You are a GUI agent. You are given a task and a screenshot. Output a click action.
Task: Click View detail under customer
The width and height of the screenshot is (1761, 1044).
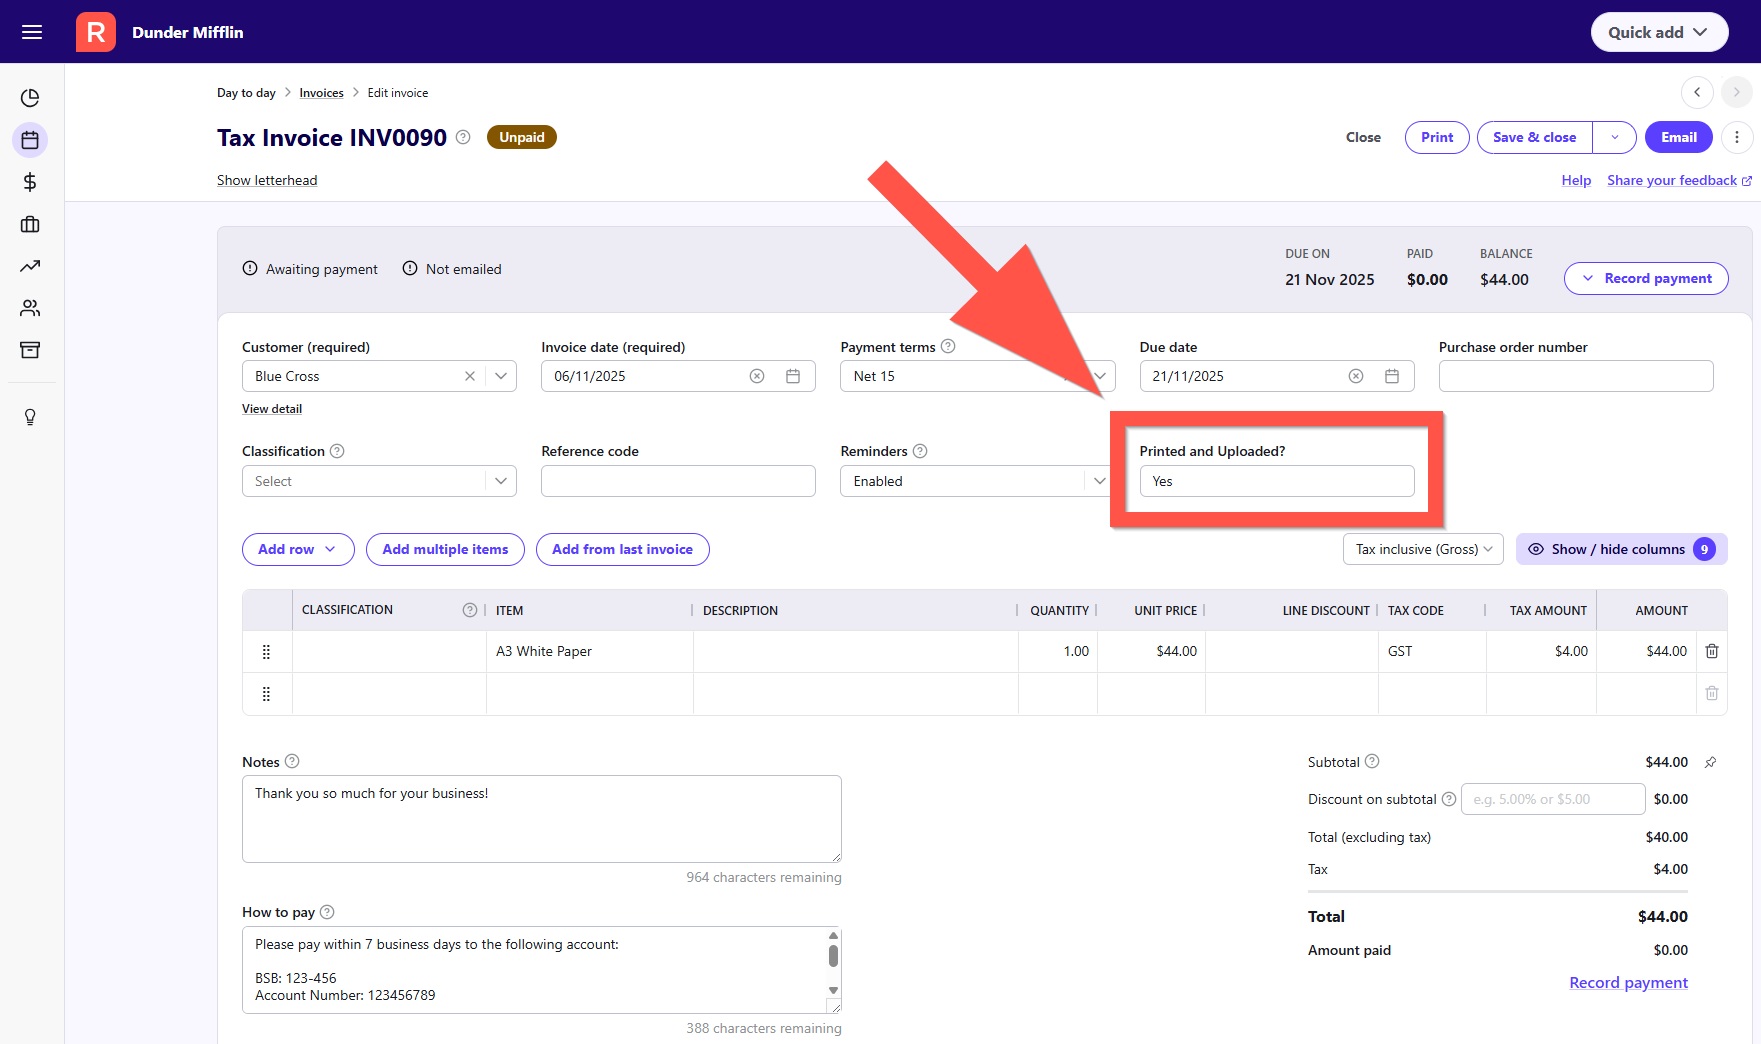pos(272,409)
